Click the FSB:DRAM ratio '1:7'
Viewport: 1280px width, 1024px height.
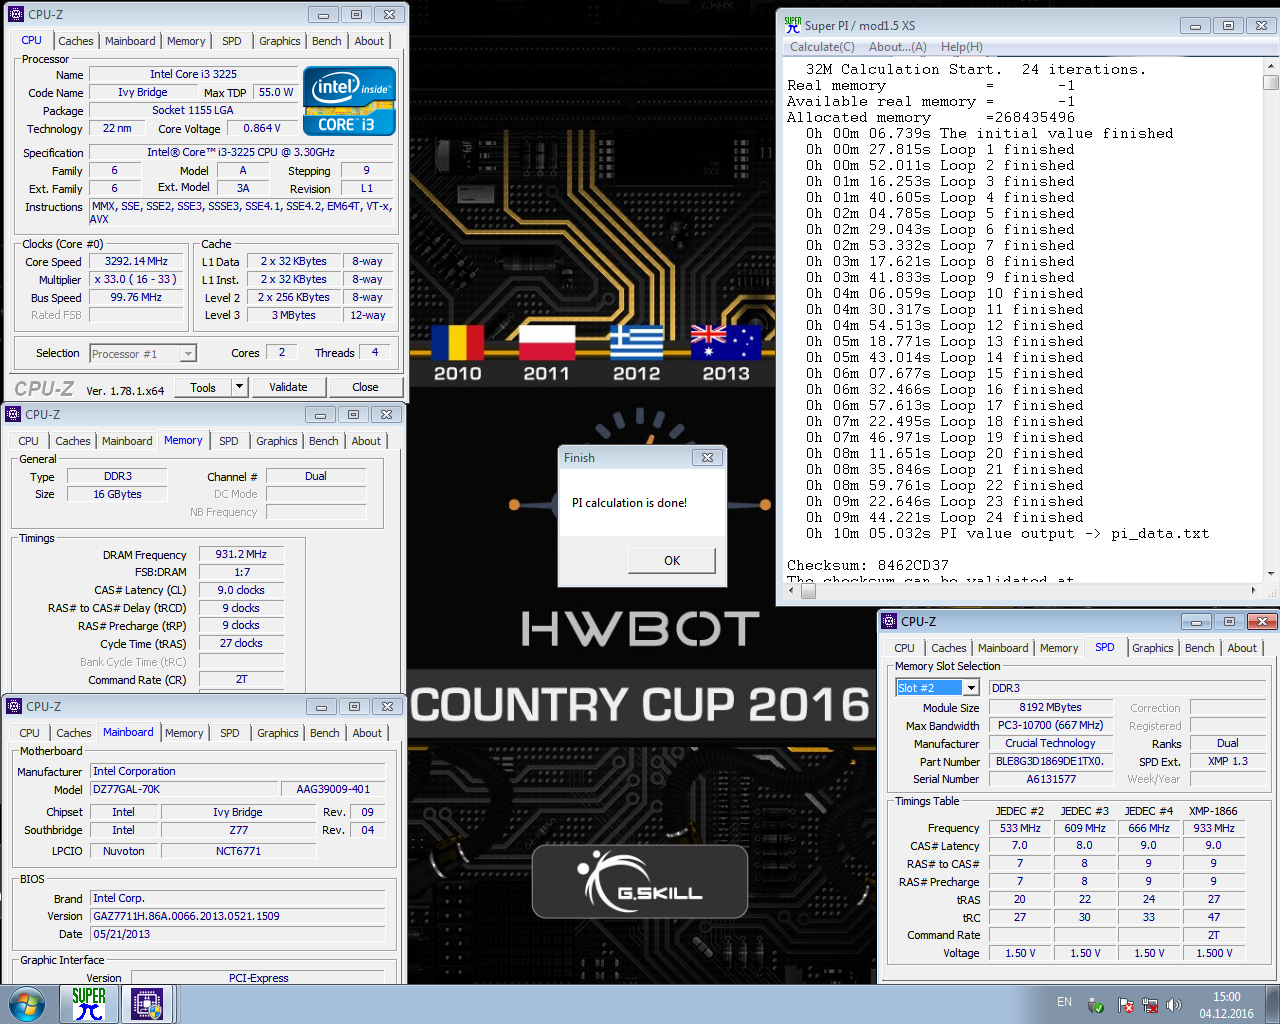pos(241,572)
